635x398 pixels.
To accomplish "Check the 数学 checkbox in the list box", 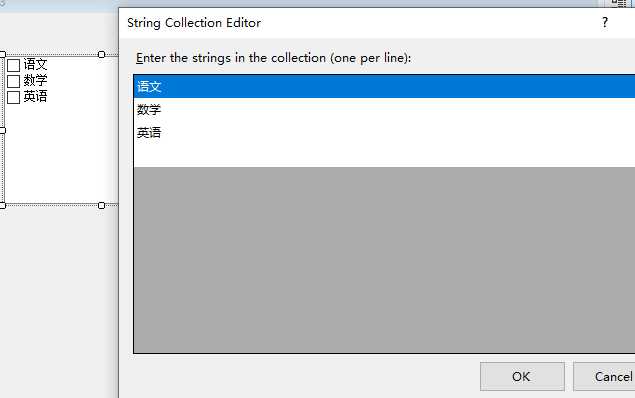I will pos(13,81).
